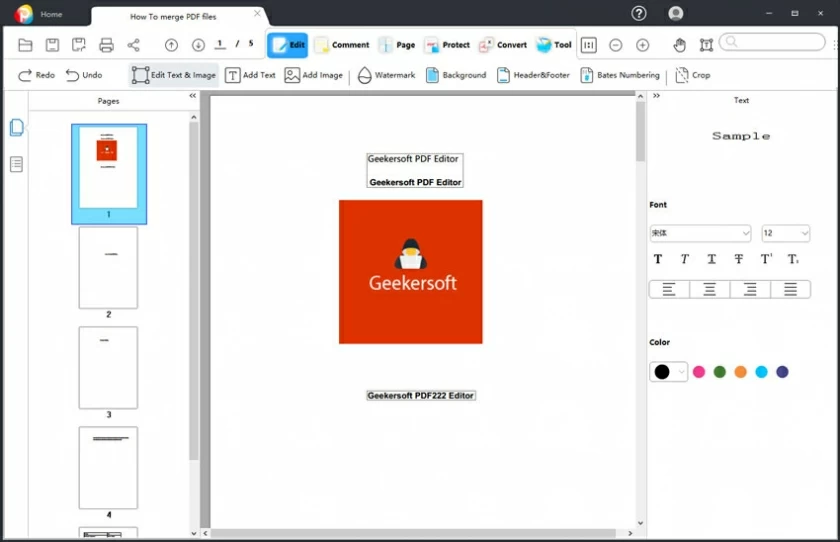Click the text selection tool icon

(x=706, y=45)
